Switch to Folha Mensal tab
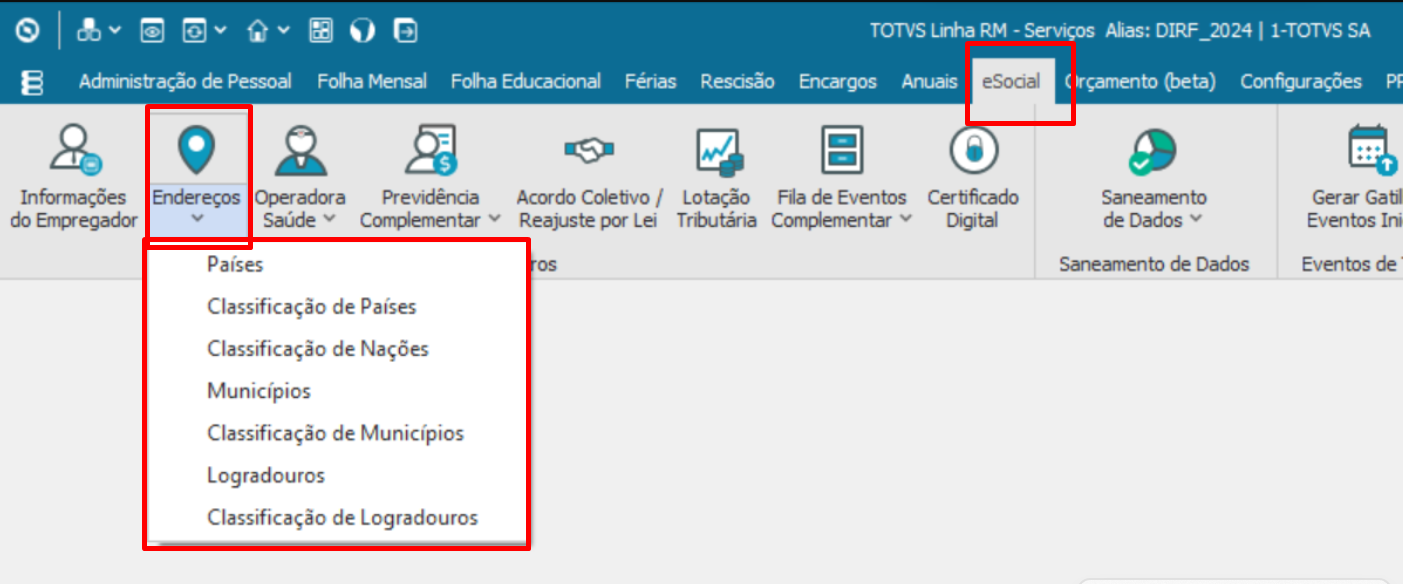Screen dimensions: 1403x584 click(x=372, y=82)
